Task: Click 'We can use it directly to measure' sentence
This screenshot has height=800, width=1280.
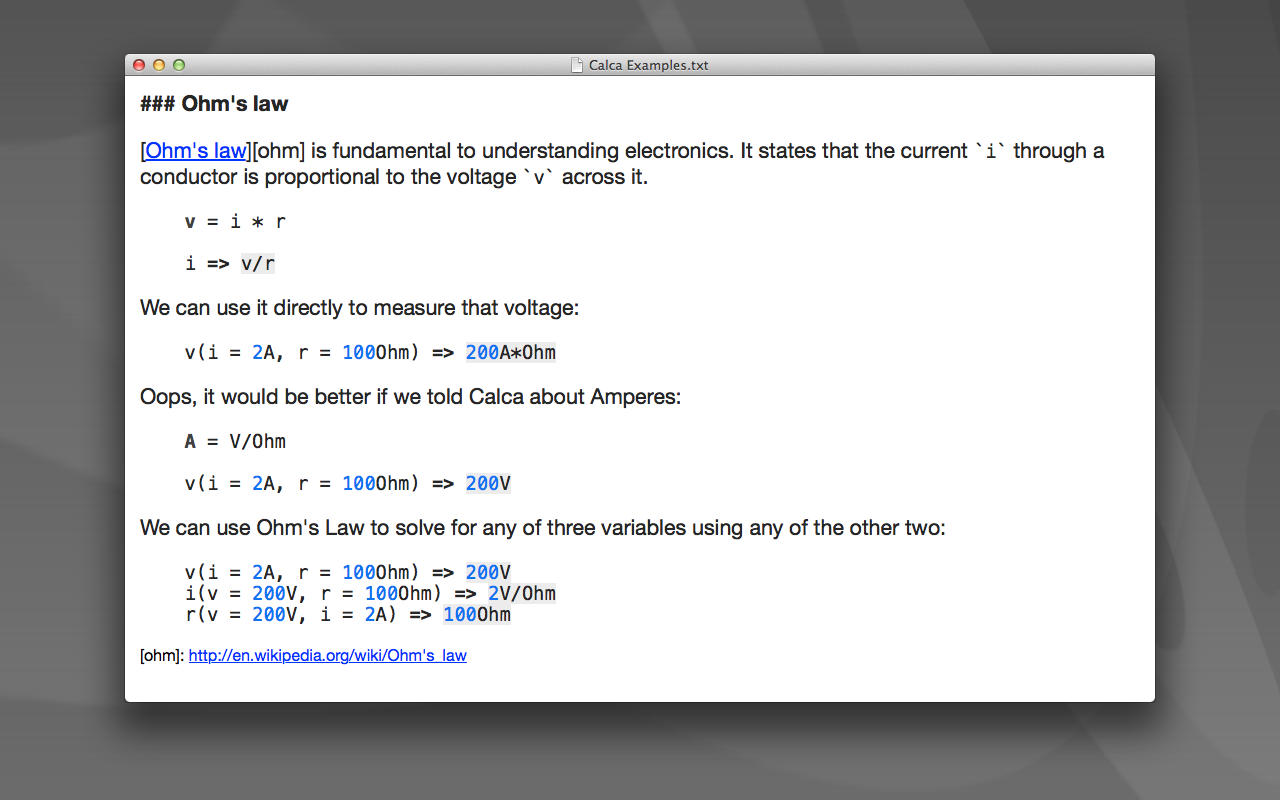Action: click(359, 308)
